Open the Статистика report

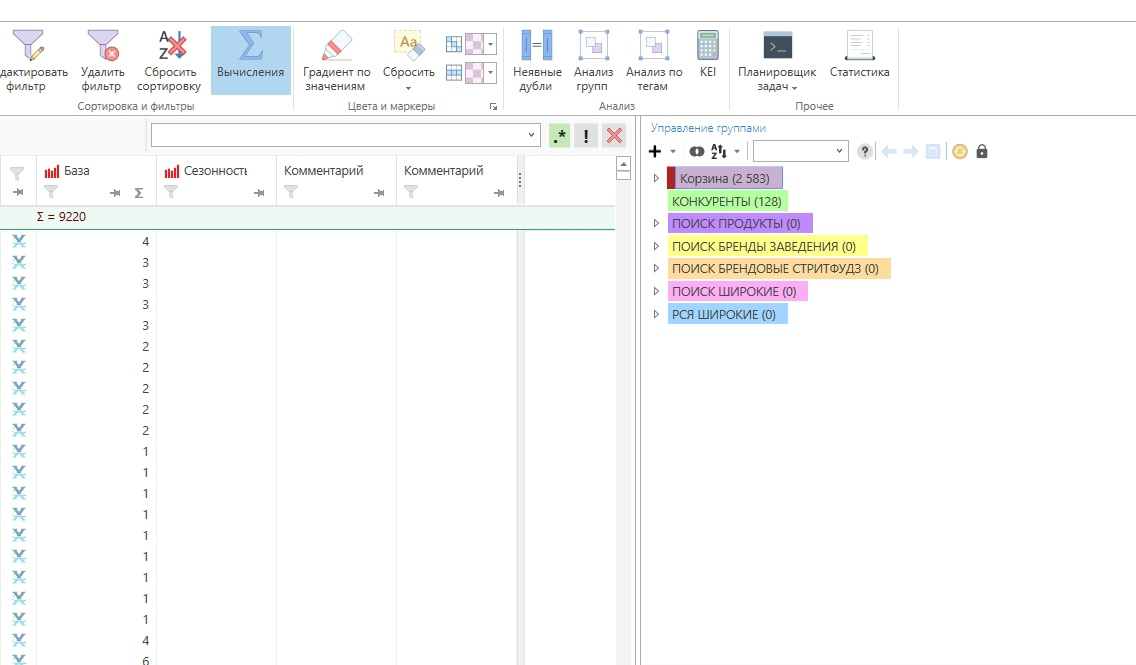859,54
